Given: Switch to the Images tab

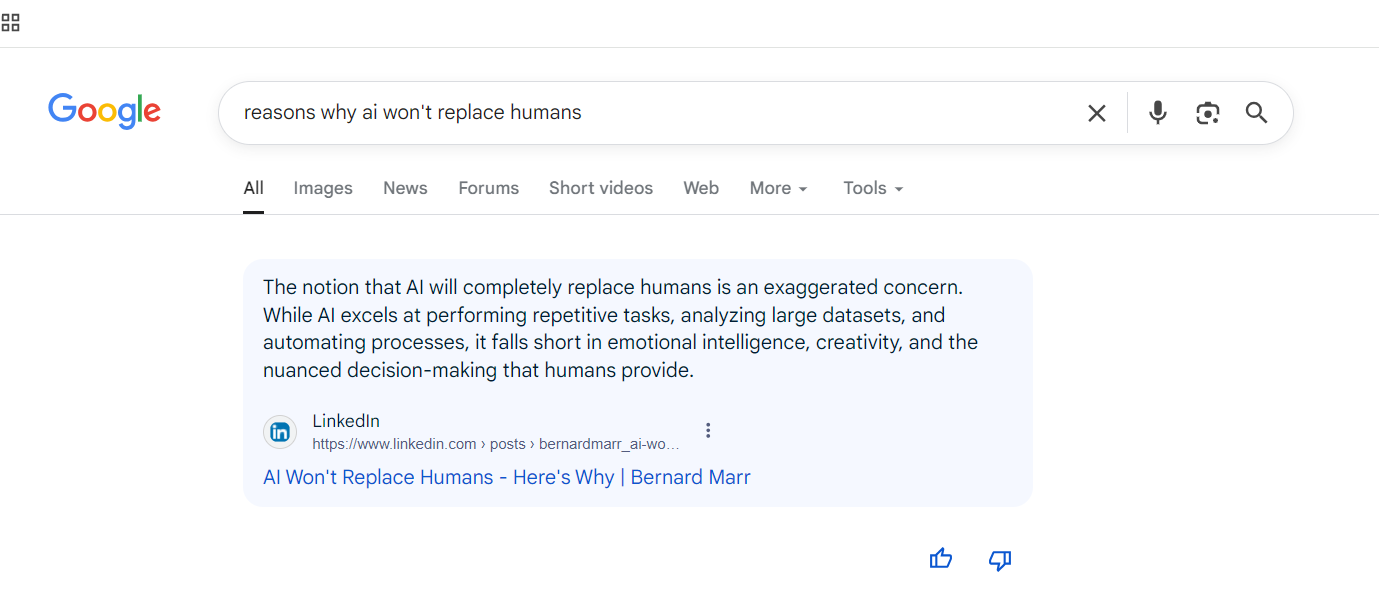Looking at the screenshot, I should [x=323, y=188].
